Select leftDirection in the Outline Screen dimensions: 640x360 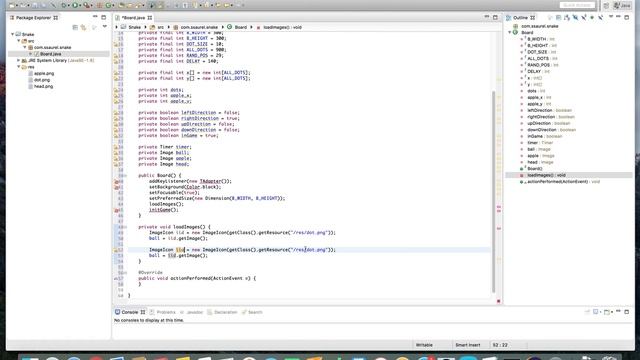540,110
